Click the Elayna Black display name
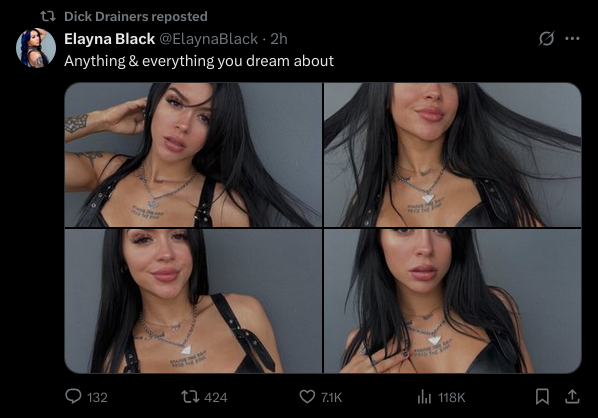 click(109, 39)
